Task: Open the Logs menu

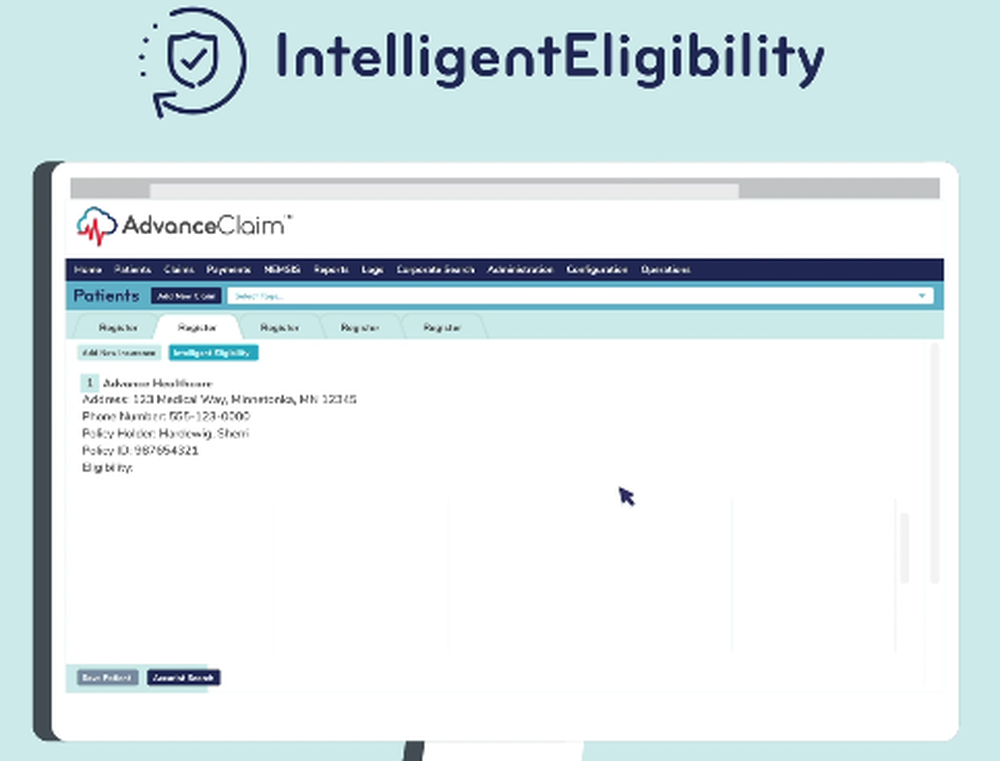Action: [x=372, y=269]
